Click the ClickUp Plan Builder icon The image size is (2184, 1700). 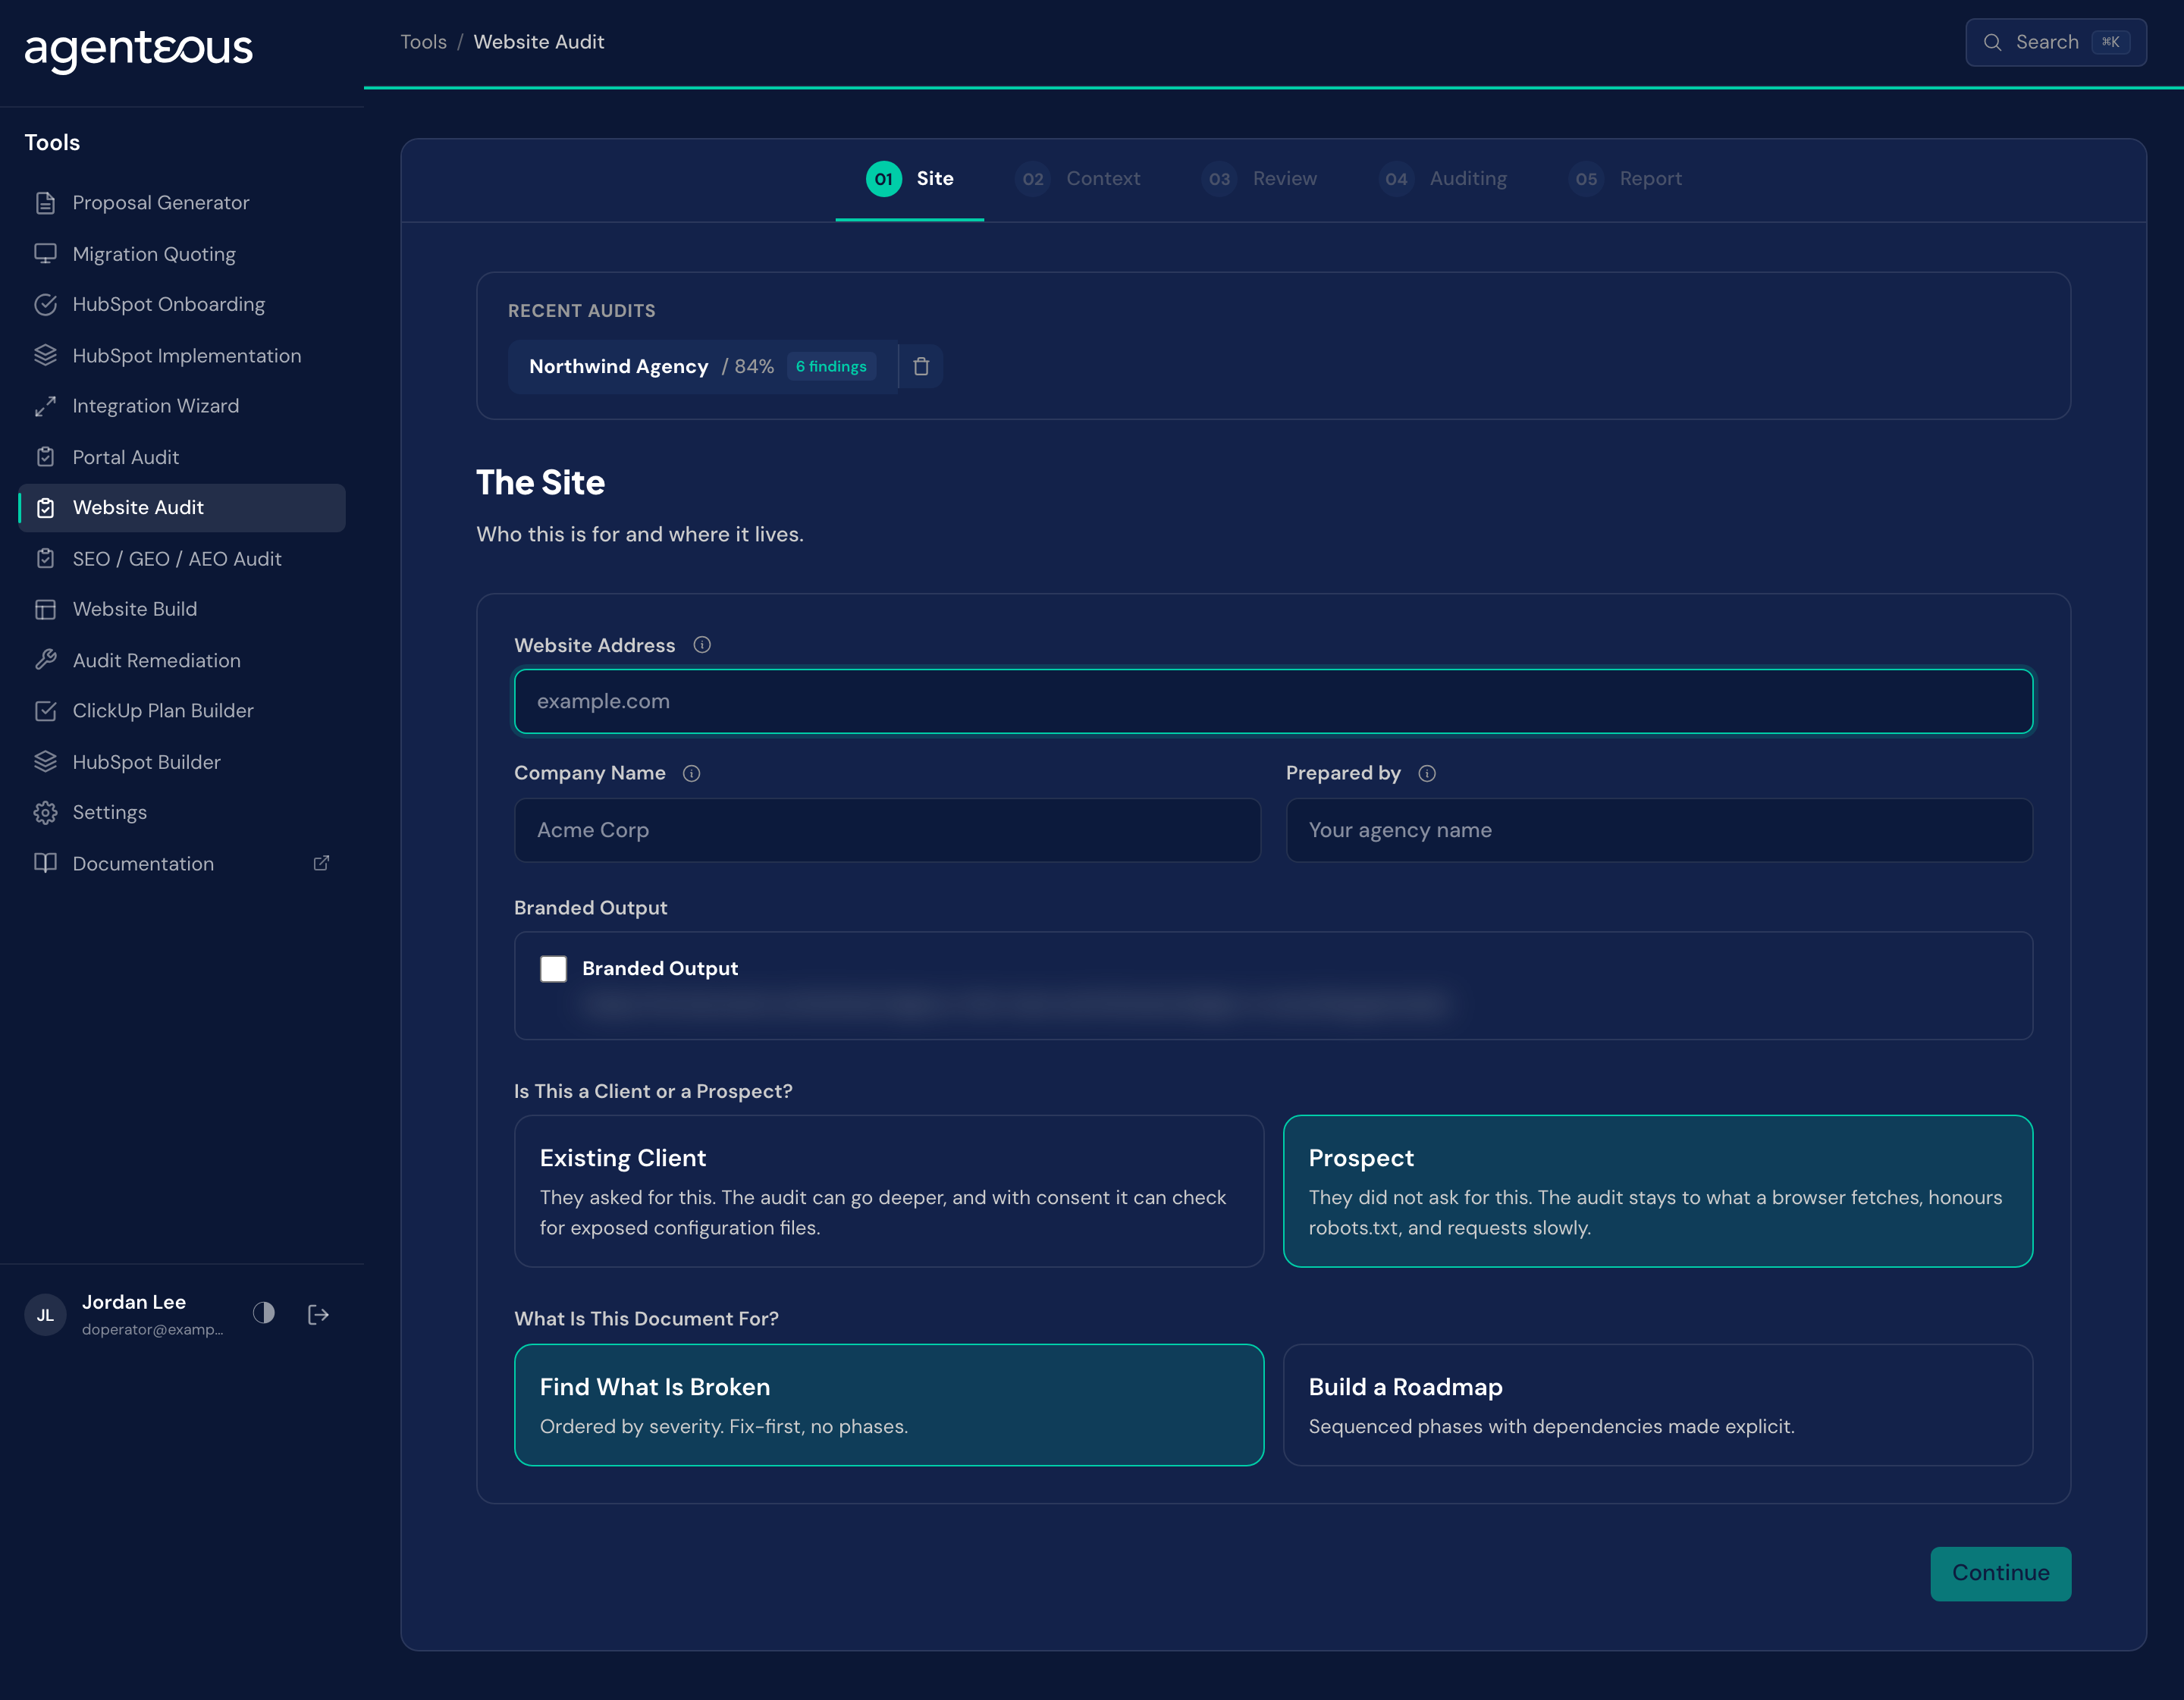45,711
